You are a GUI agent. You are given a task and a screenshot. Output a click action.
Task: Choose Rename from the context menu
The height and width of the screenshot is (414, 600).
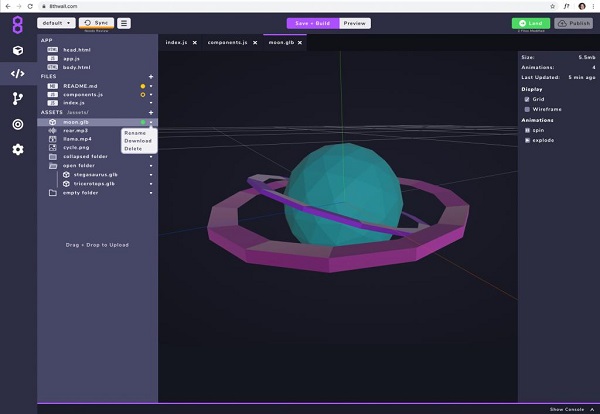tap(135, 133)
